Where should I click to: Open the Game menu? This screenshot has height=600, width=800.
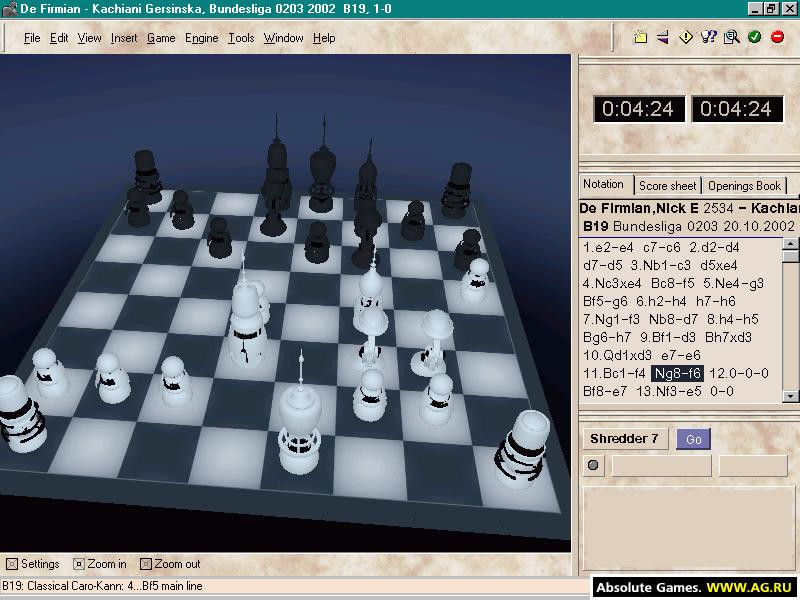click(x=161, y=38)
